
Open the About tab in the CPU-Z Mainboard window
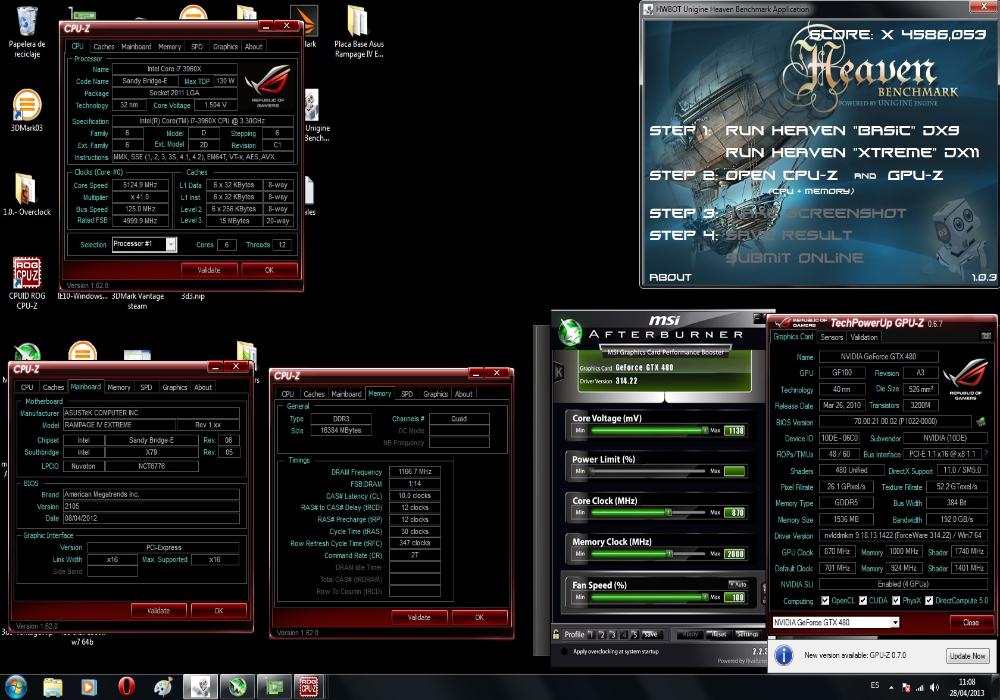click(203, 387)
